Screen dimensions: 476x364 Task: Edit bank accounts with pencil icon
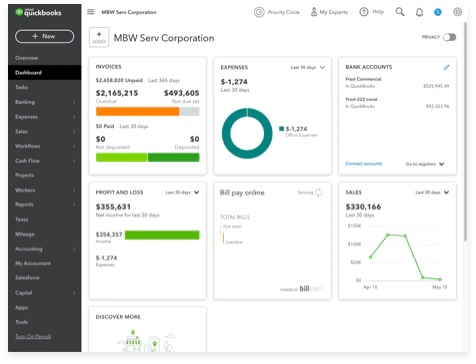[x=446, y=67]
